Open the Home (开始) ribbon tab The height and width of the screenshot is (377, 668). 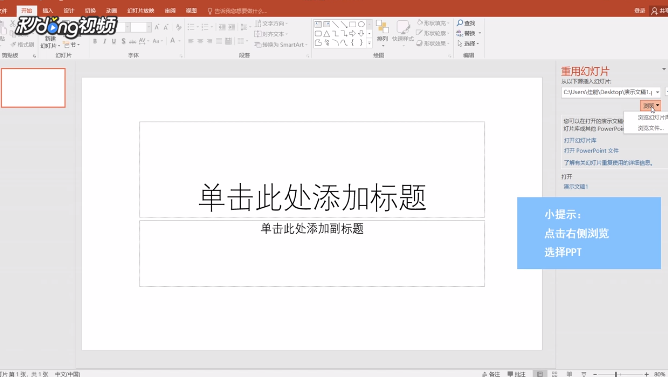click(x=27, y=11)
